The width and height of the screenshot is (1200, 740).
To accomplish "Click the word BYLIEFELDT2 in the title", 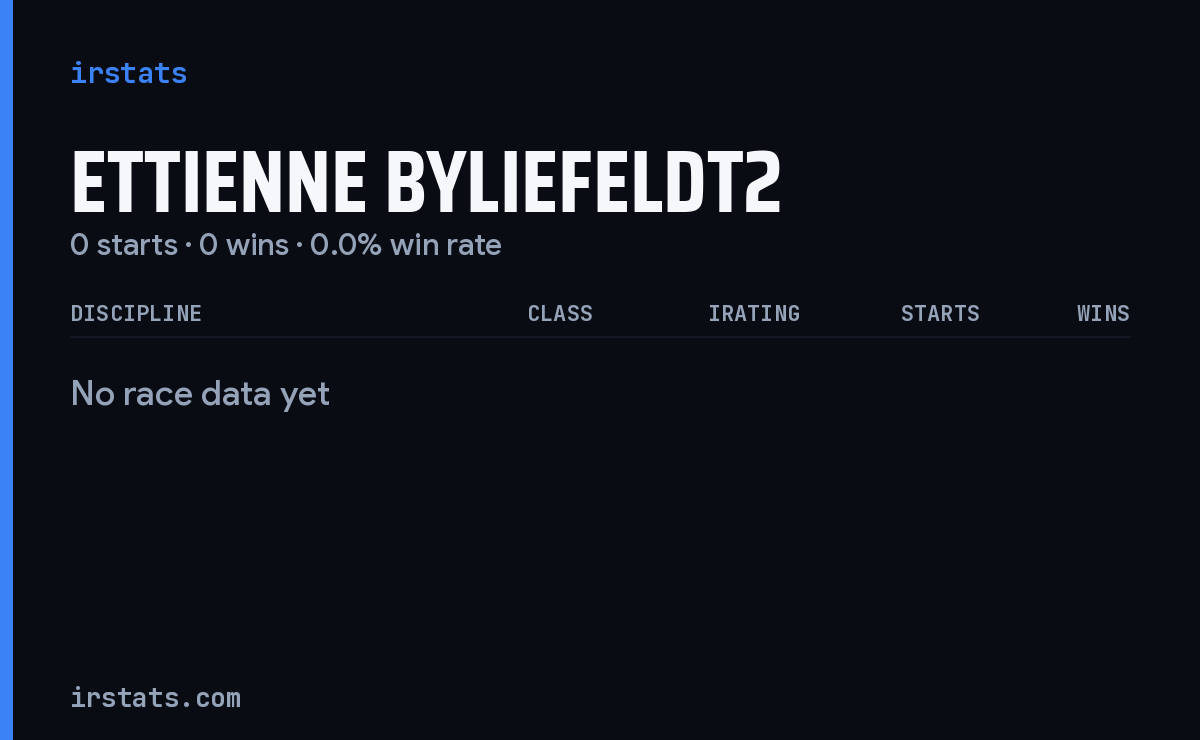I will (x=584, y=183).
